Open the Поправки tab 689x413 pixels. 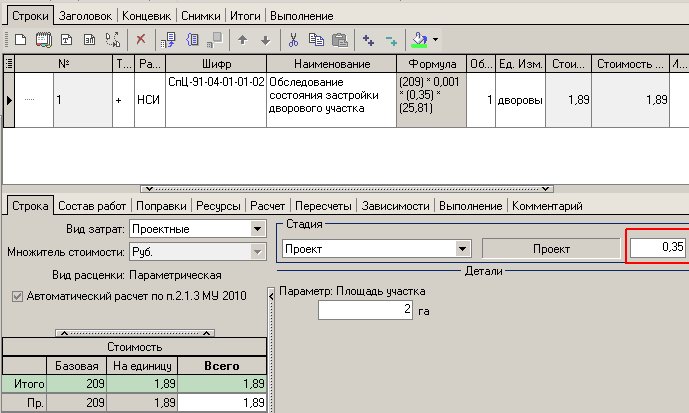coord(161,206)
